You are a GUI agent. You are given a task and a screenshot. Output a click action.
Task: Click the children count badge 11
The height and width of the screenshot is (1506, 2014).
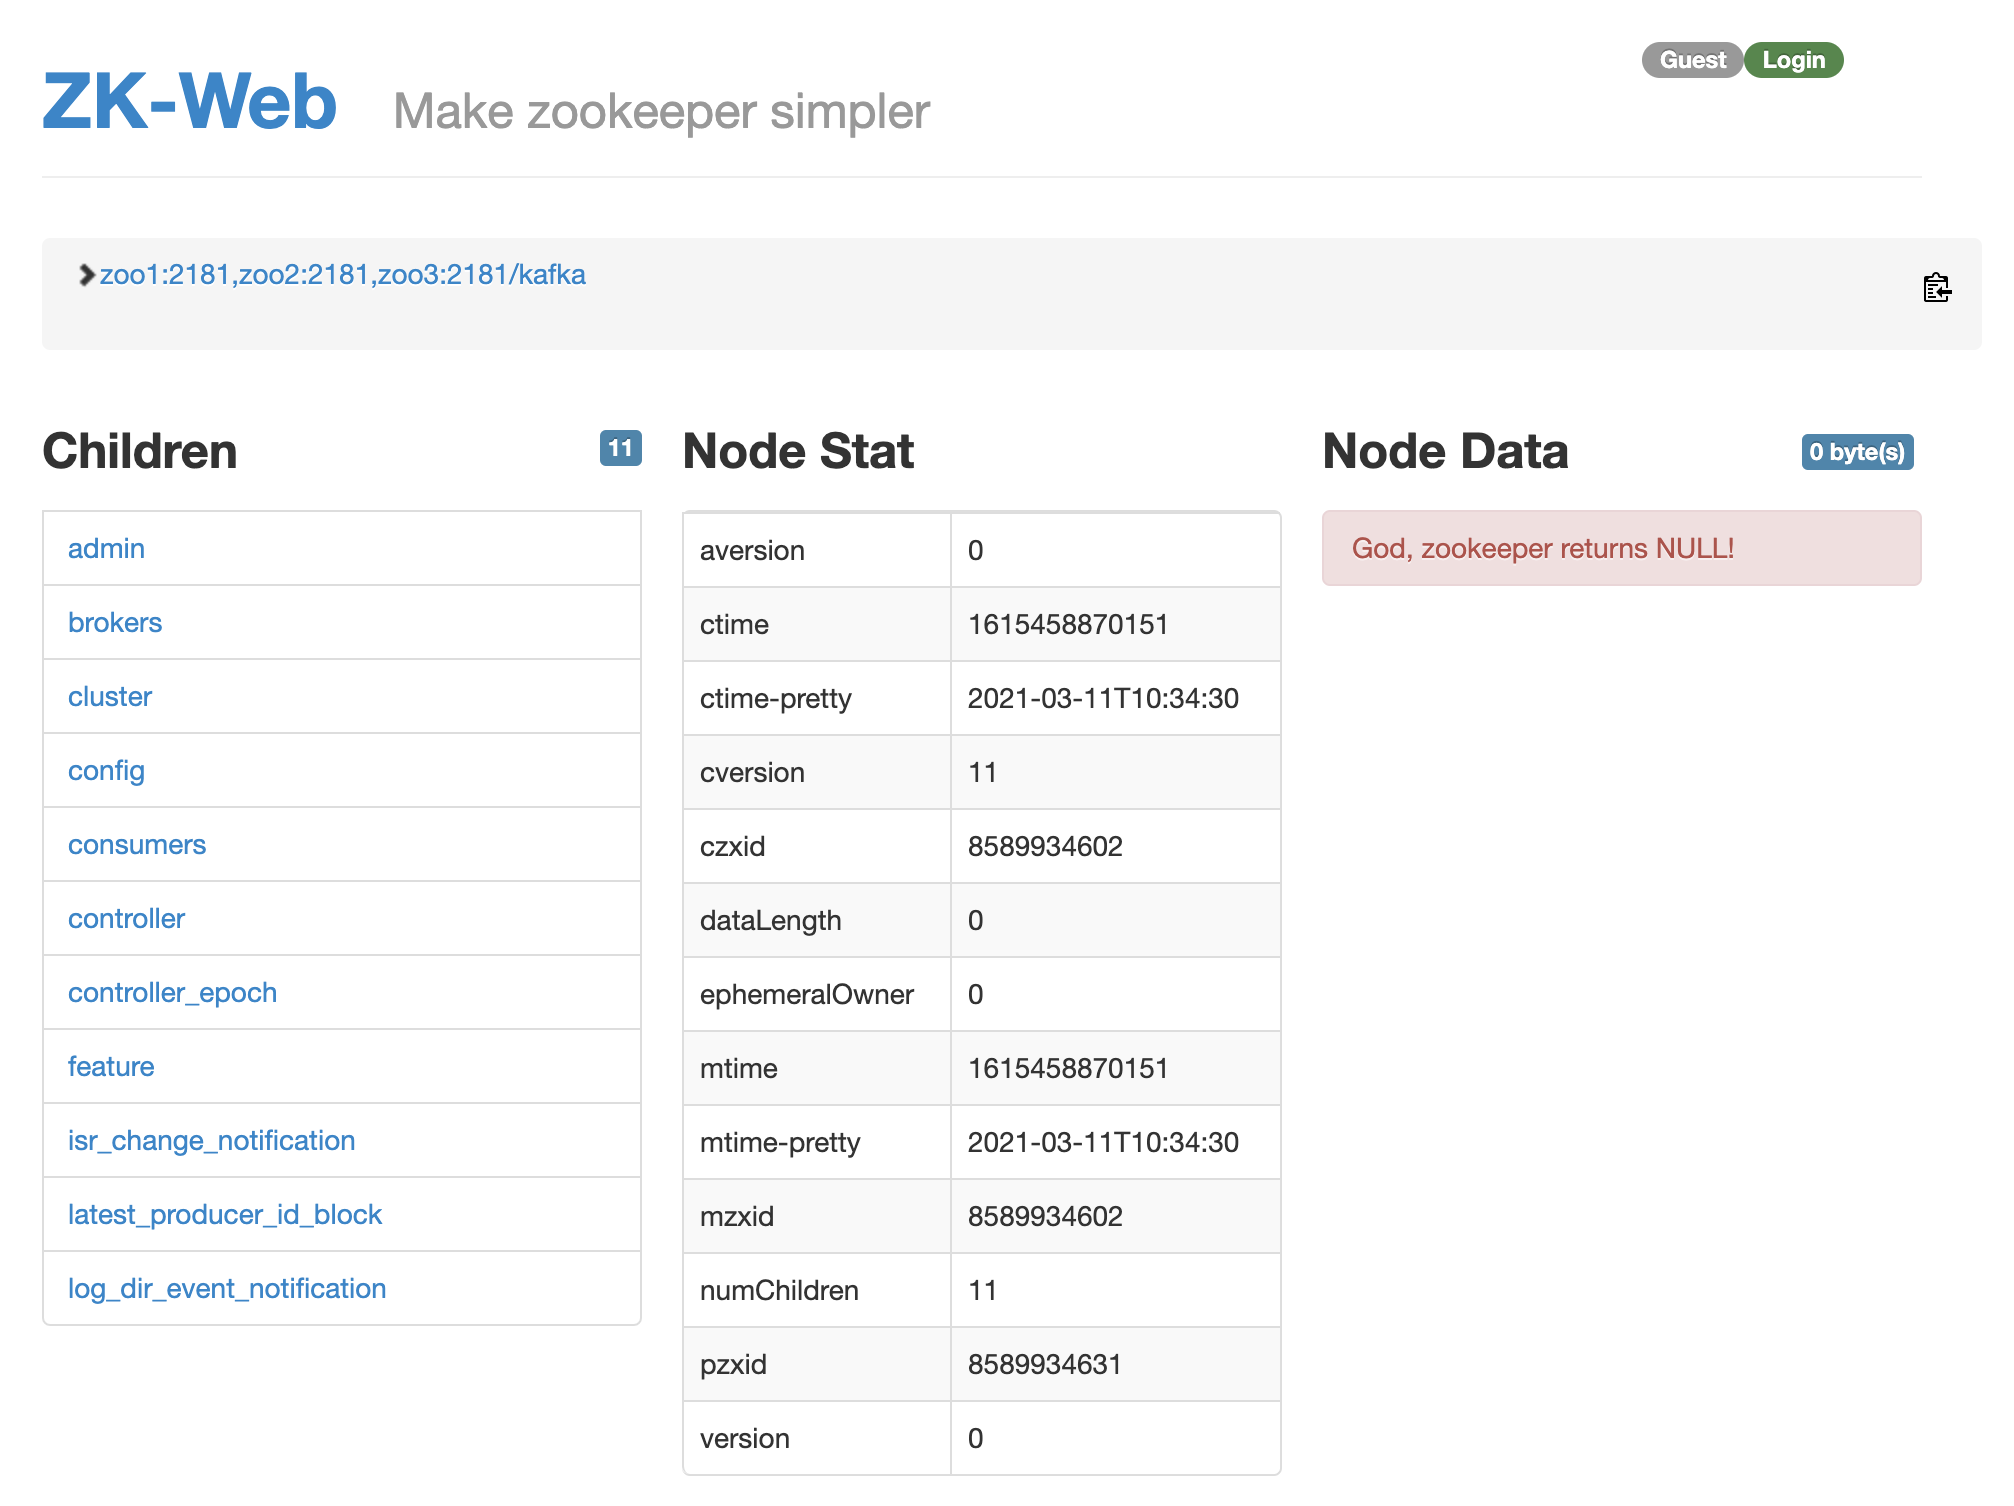620,448
